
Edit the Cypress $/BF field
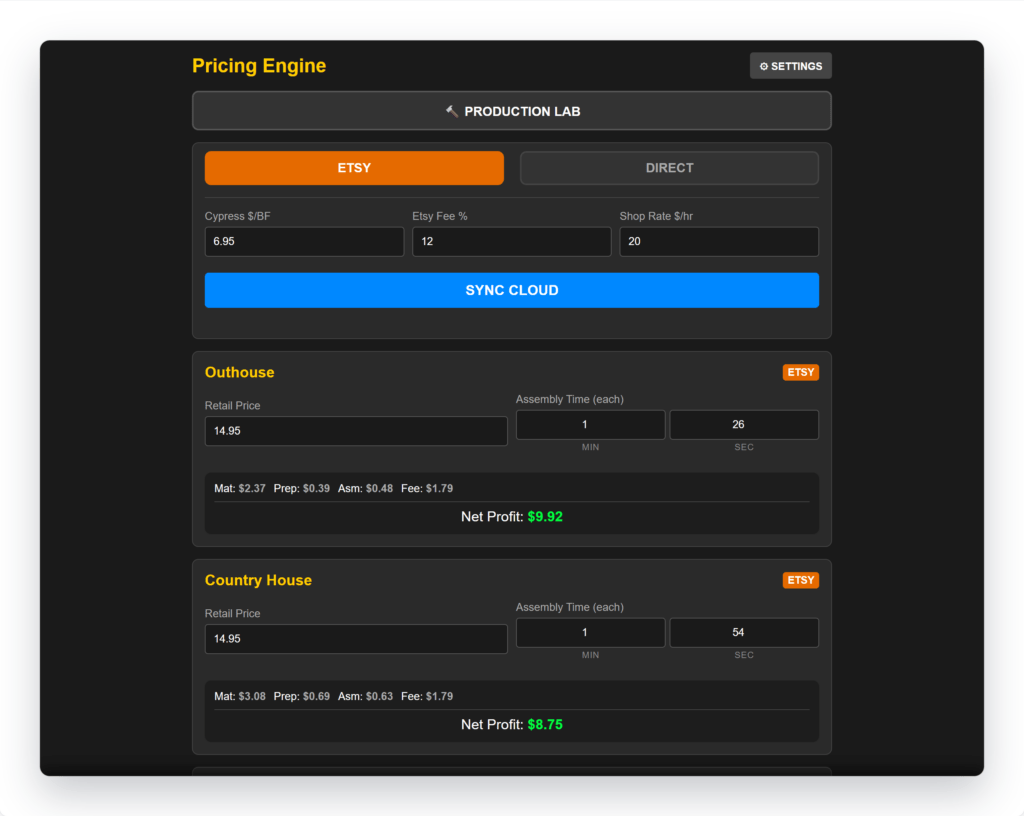pos(304,242)
